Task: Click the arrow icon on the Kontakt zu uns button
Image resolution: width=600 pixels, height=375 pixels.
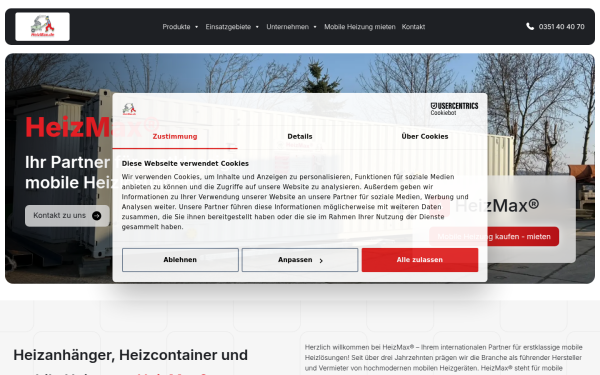Action: pos(97,216)
